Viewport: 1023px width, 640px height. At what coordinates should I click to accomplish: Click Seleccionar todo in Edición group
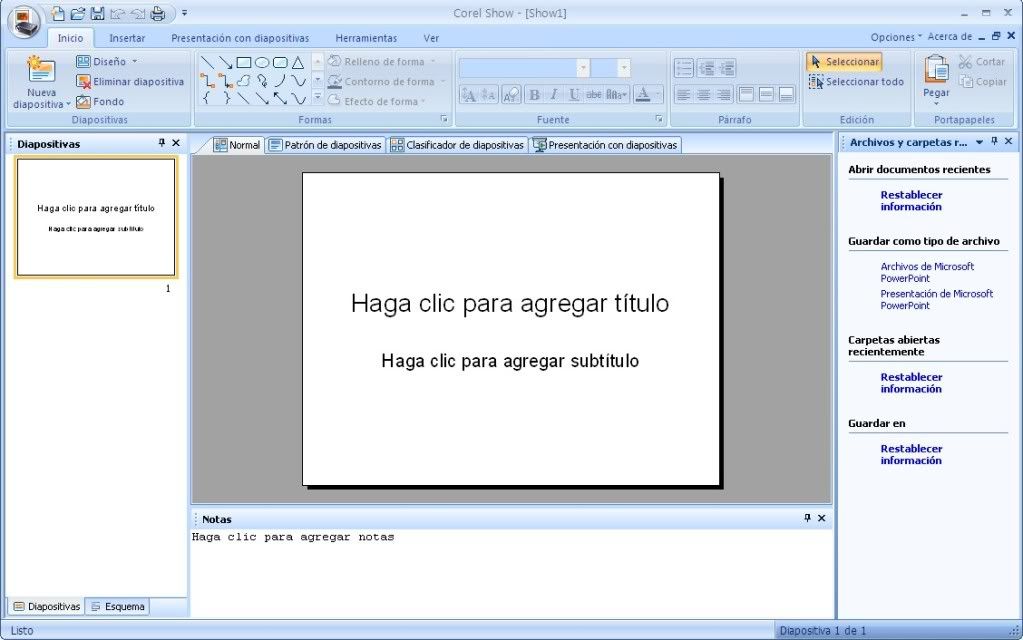pyautogui.click(x=856, y=82)
